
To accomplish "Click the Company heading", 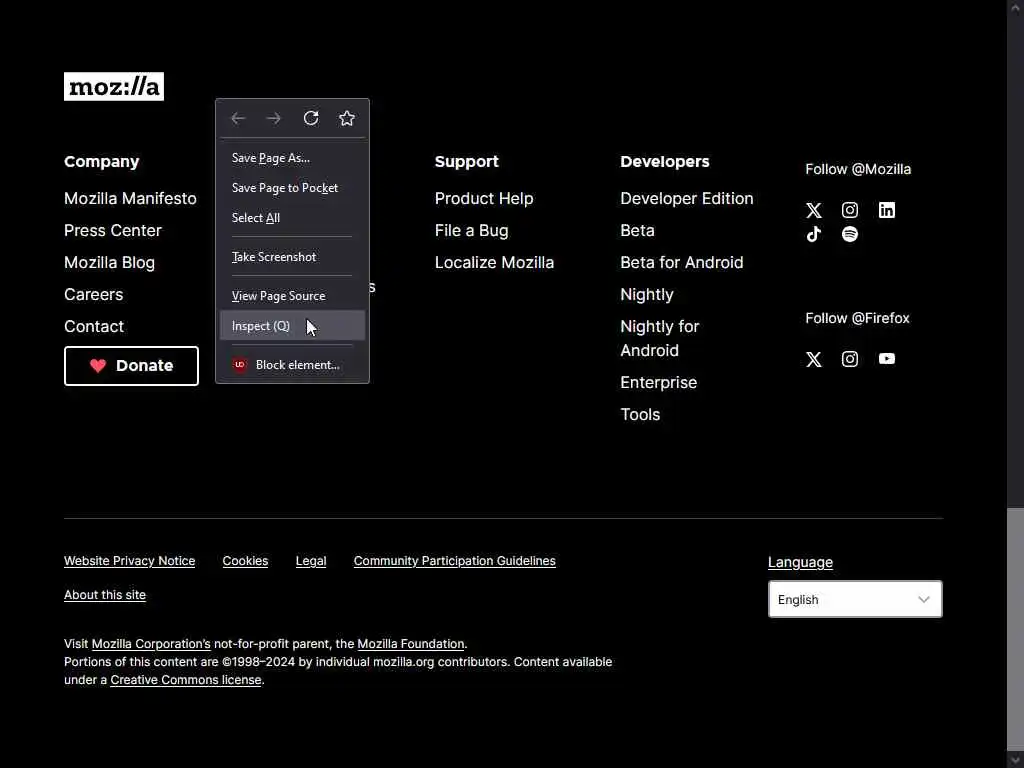I will [x=101, y=162].
